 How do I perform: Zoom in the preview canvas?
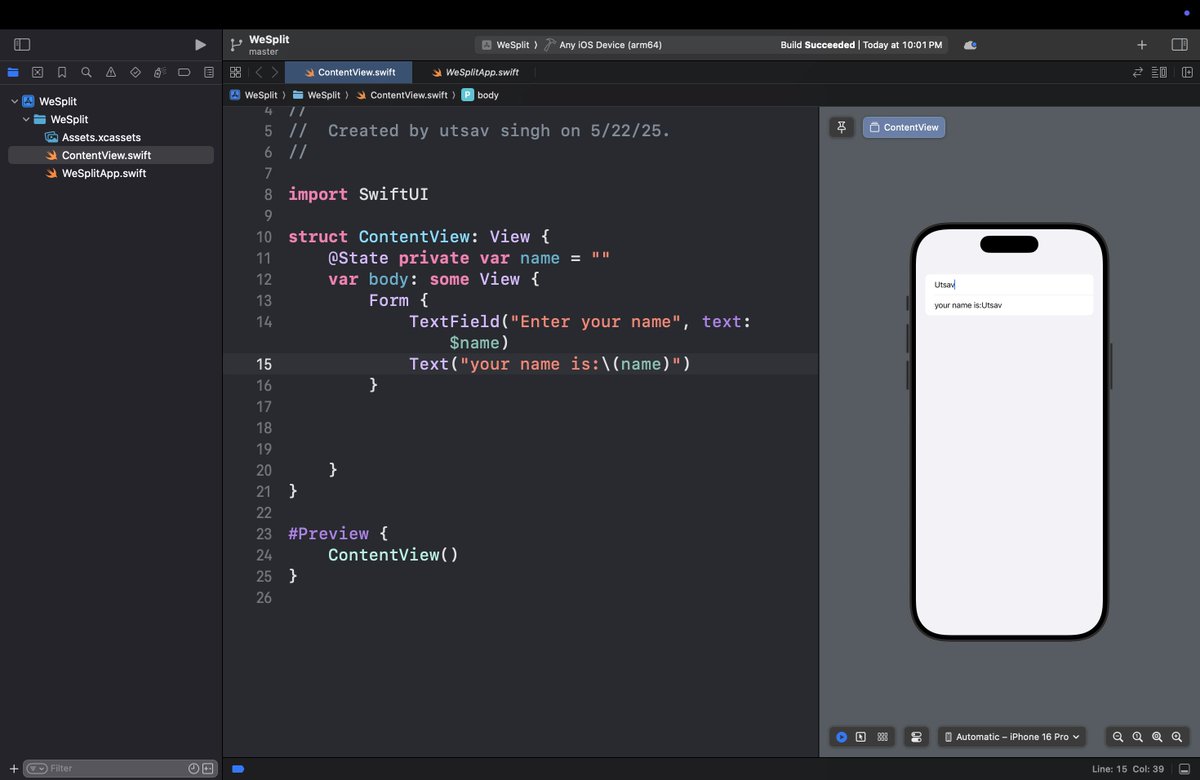pyautogui.click(x=1176, y=737)
